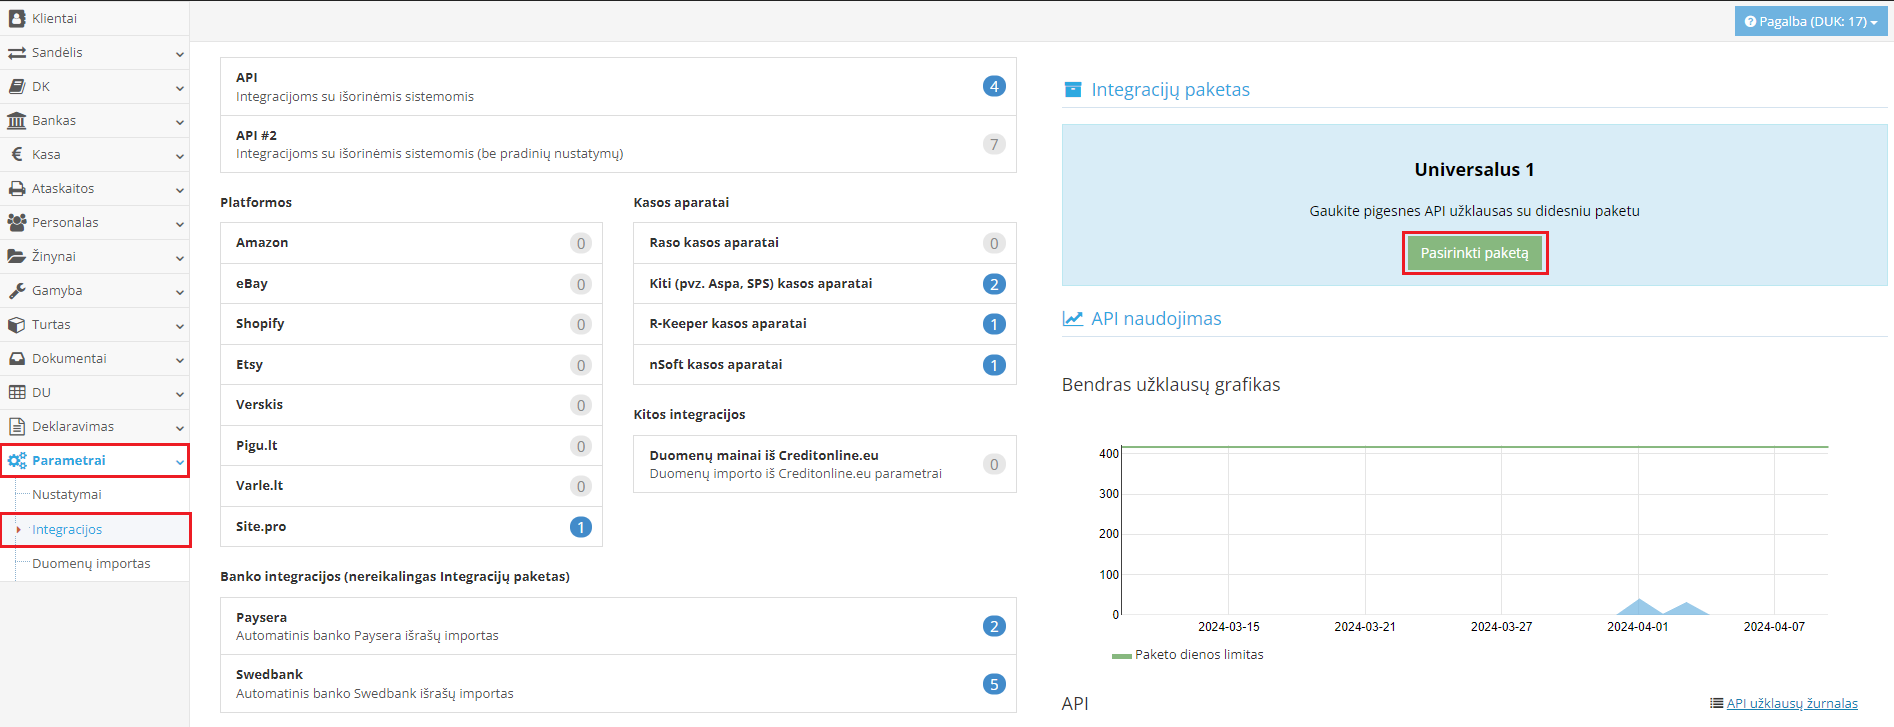Click the Bankas bank building icon

coord(17,121)
